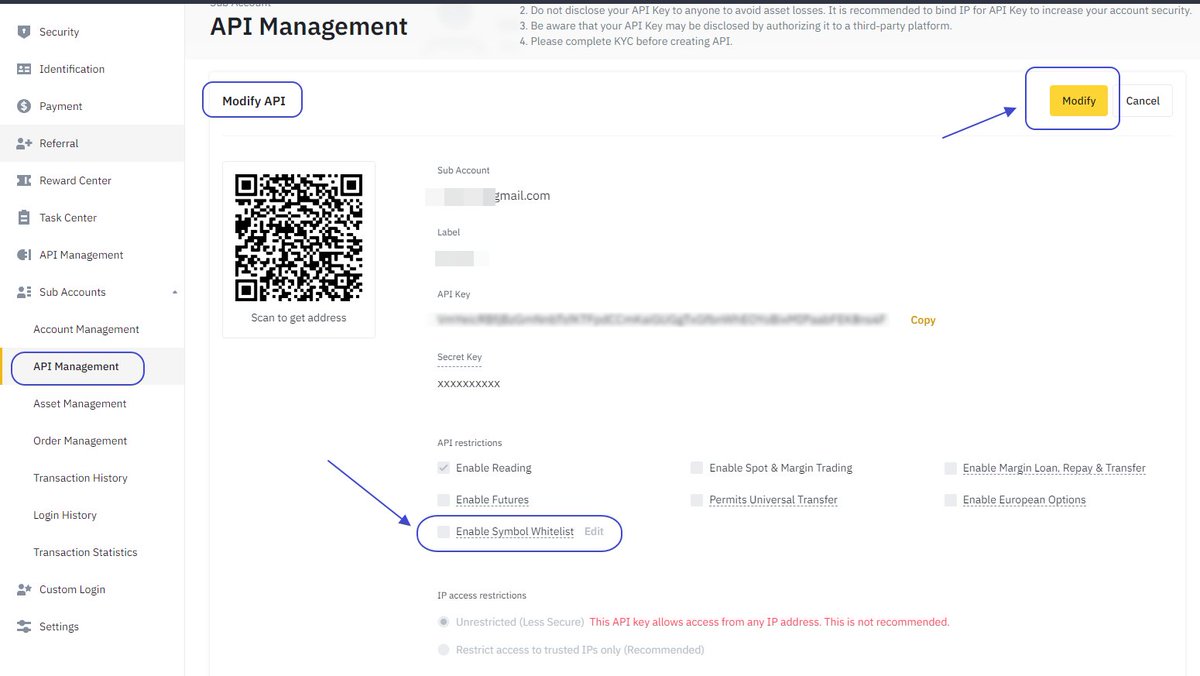This screenshot has width=1200, height=676.
Task: Click the Custom Login user icon
Action: coord(24,589)
